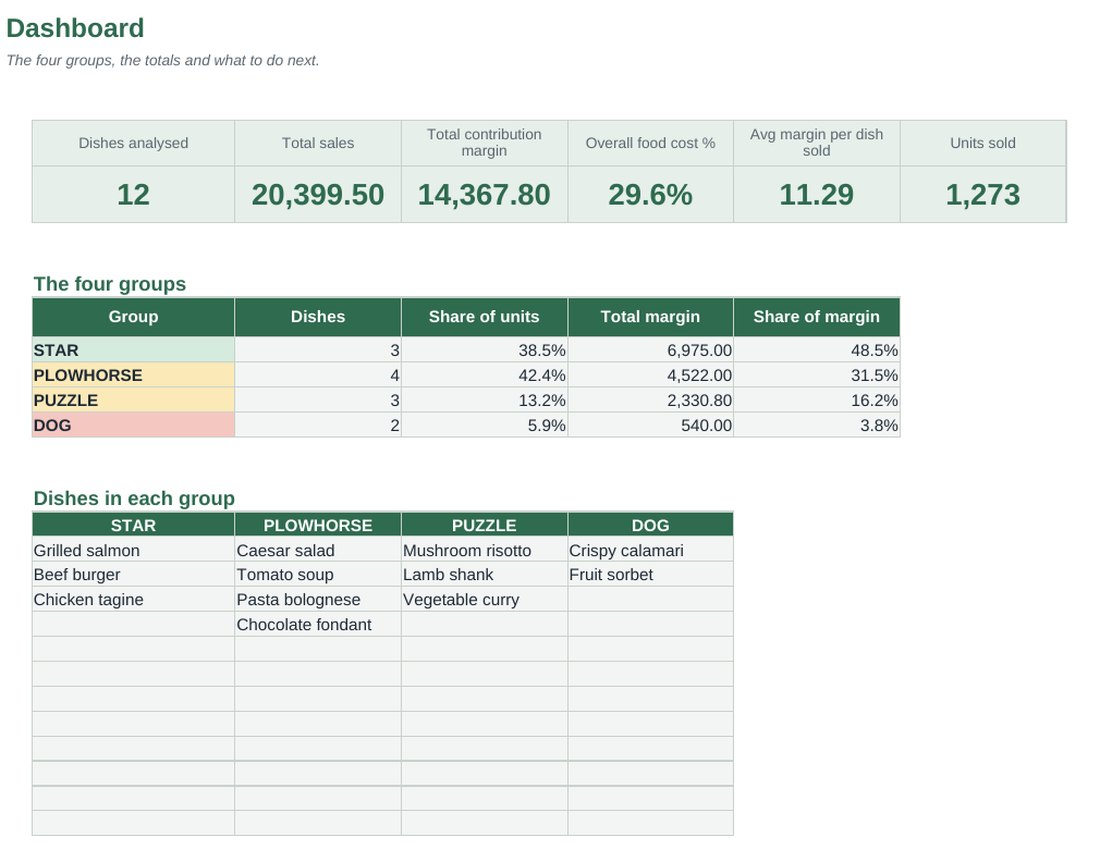Click the Group column header

[133, 317]
